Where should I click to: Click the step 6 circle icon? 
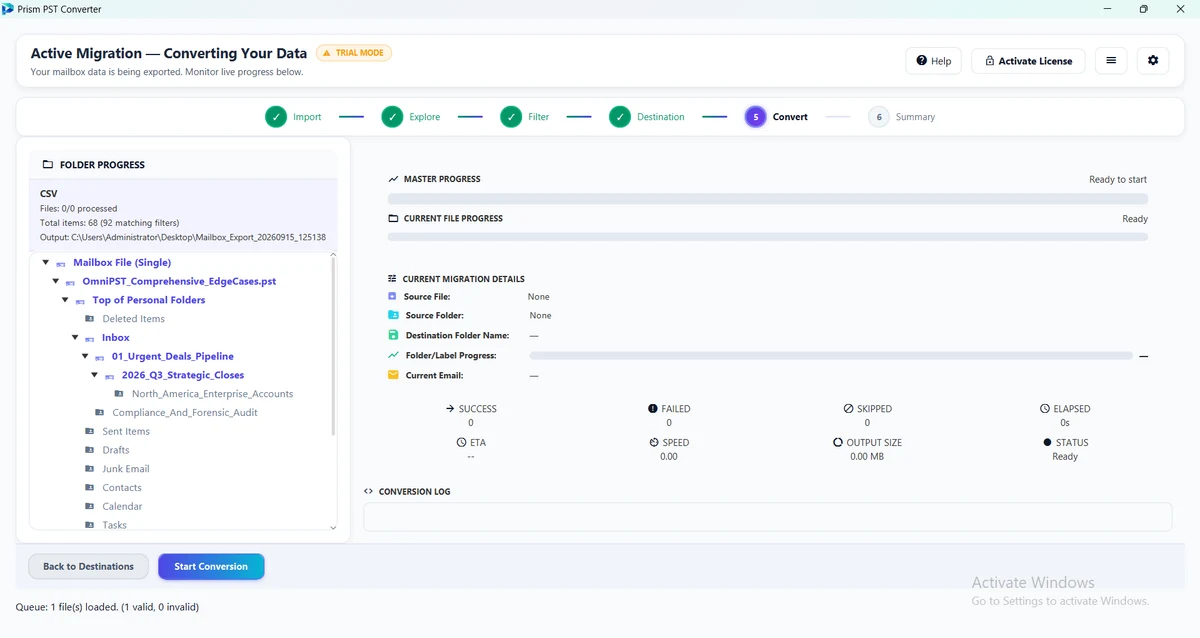pyautogui.click(x=879, y=117)
